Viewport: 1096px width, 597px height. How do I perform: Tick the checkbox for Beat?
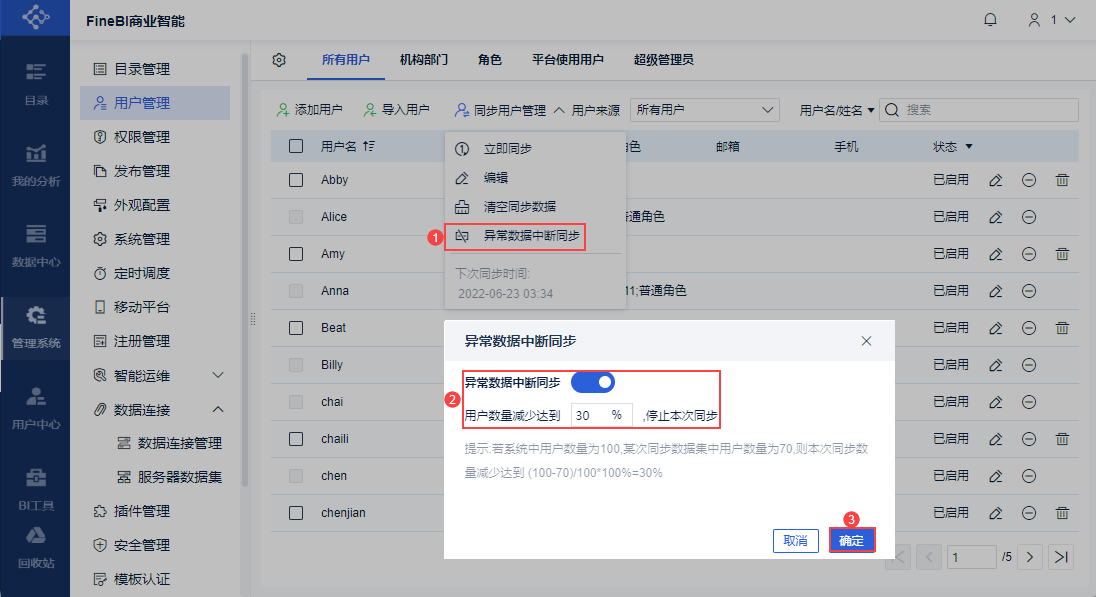tap(296, 328)
